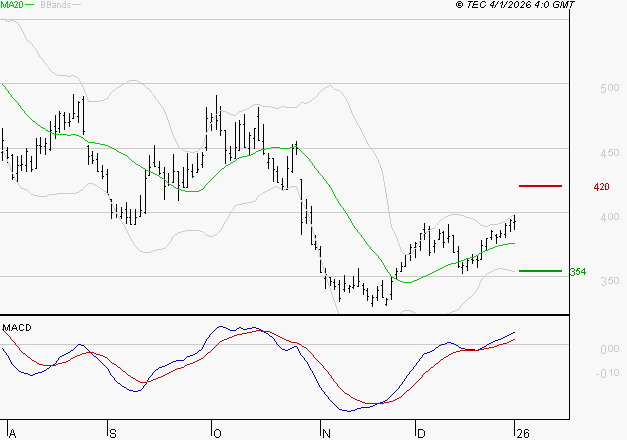The width and height of the screenshot is (627, 440).
Task: Click the S month marker on time axis
Action: 113,434
